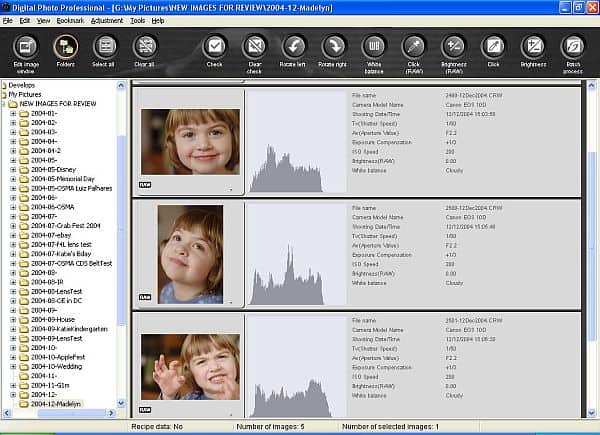Open the Adjustment menu

[x=107, y=21]
